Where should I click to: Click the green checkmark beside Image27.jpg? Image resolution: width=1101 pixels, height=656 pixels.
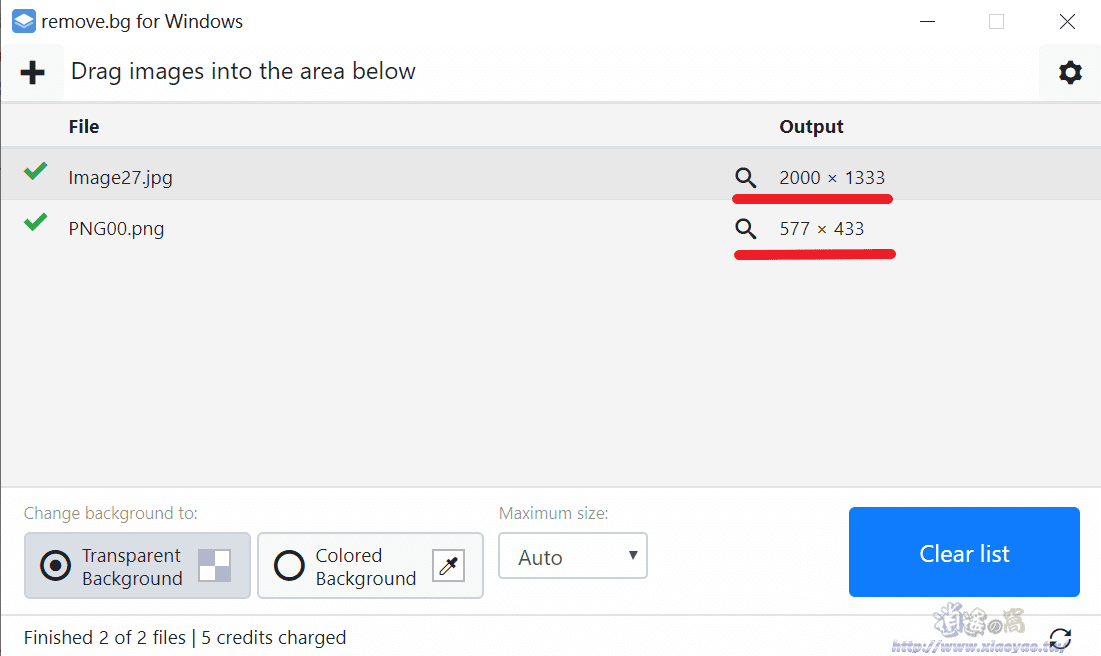tap(35, 172)
